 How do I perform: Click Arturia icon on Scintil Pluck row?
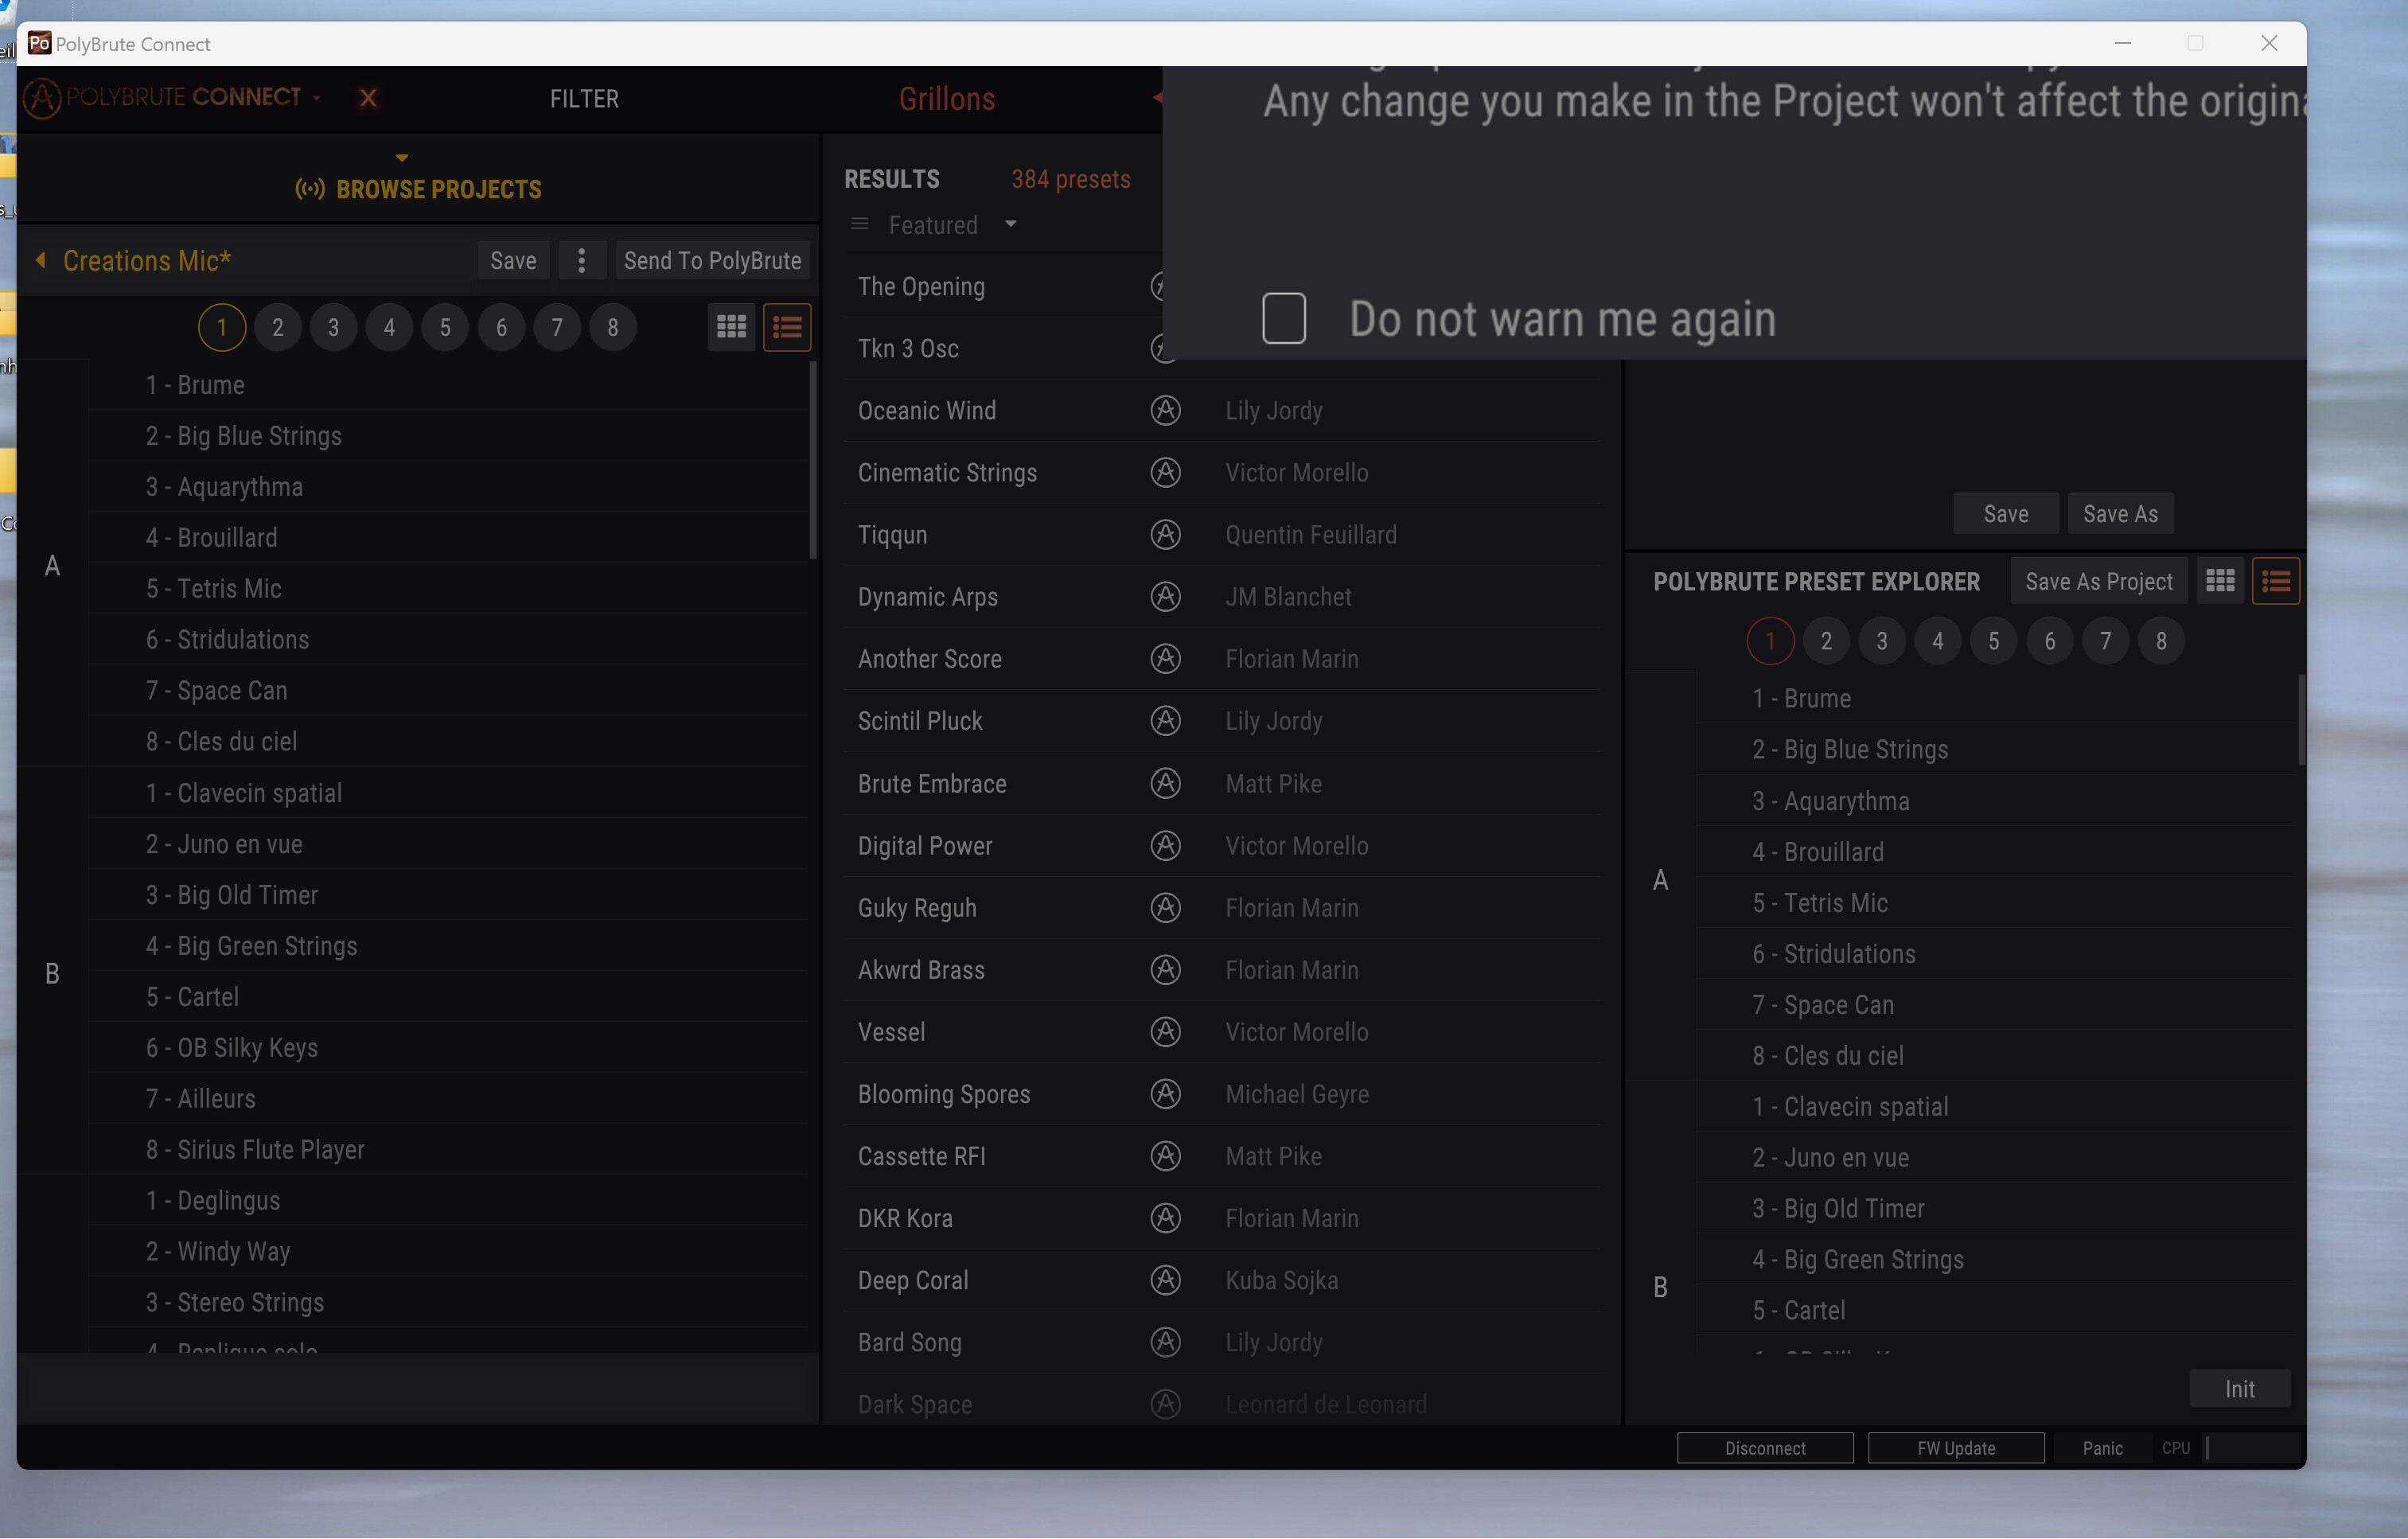click(x=1165, y=721)
